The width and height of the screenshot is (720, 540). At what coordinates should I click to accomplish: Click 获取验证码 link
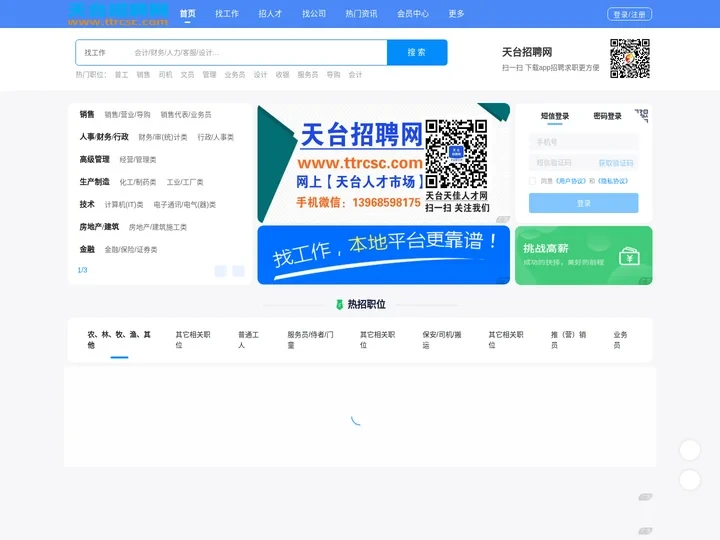pos(616,163)
